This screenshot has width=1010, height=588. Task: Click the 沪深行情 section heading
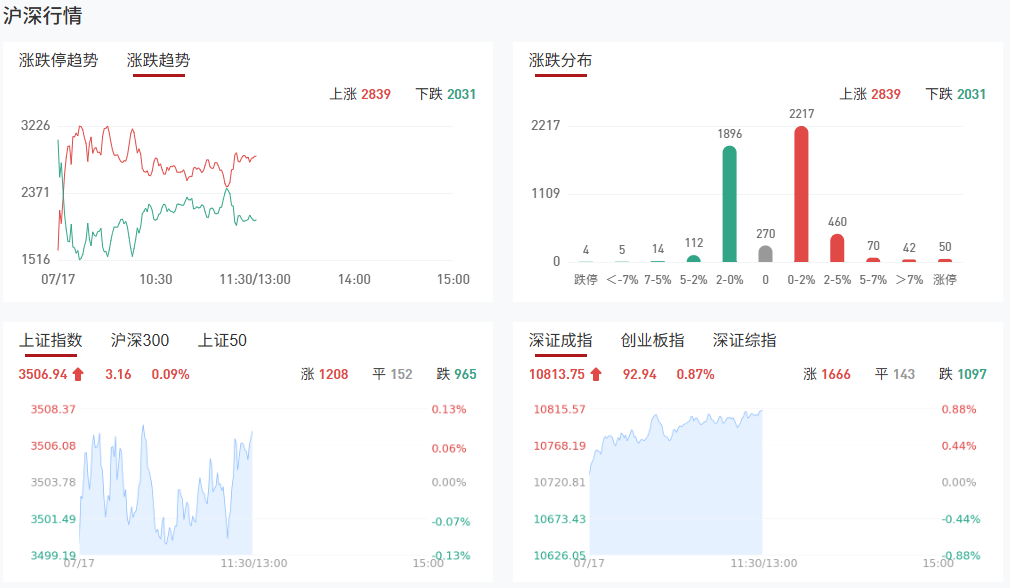(x=42, y=15)
